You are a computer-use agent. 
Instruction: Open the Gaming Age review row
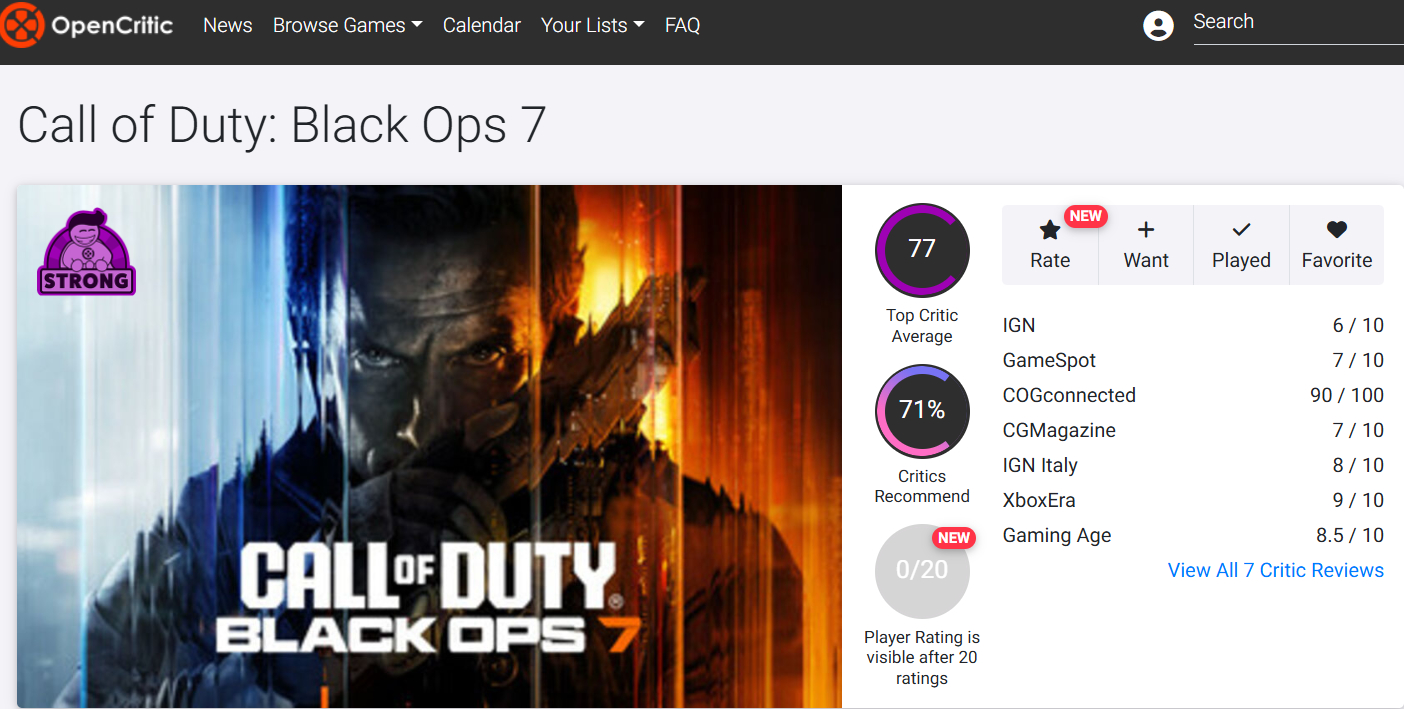[1193, 535]
